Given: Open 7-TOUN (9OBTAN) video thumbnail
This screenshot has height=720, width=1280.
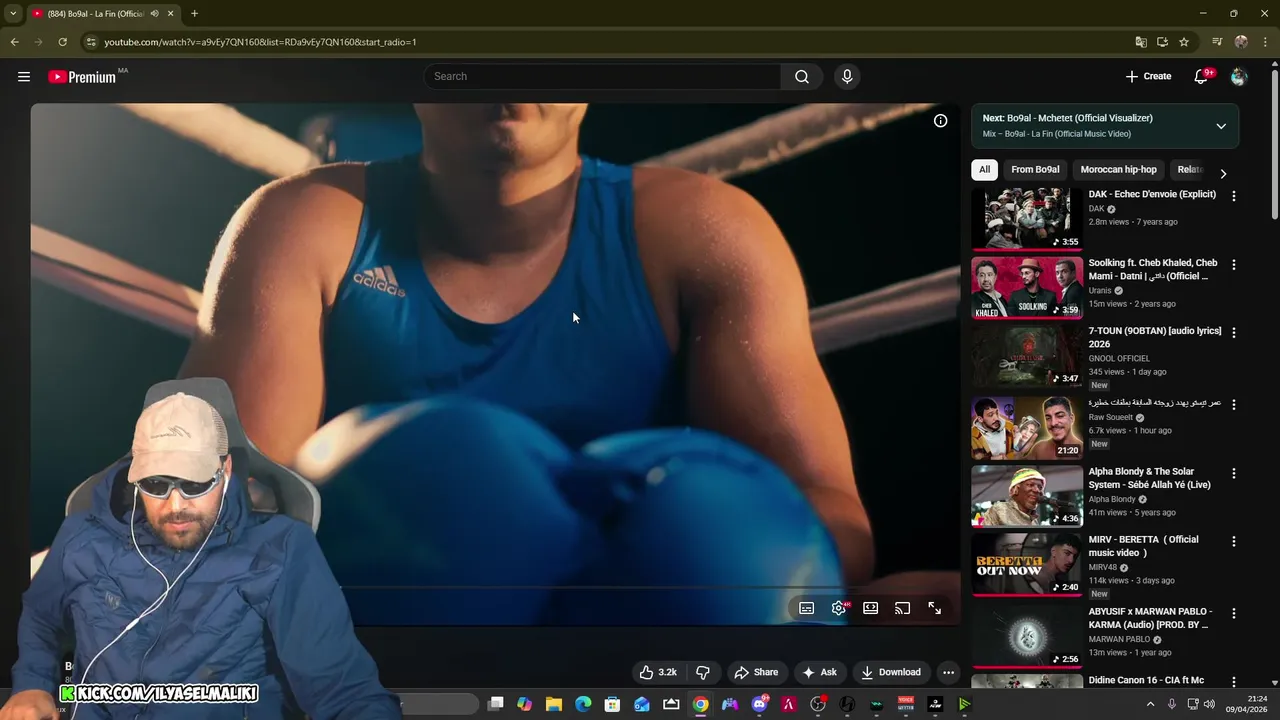Looking at the screenshot, I should pyautogui.click(x=1027, y=356).
